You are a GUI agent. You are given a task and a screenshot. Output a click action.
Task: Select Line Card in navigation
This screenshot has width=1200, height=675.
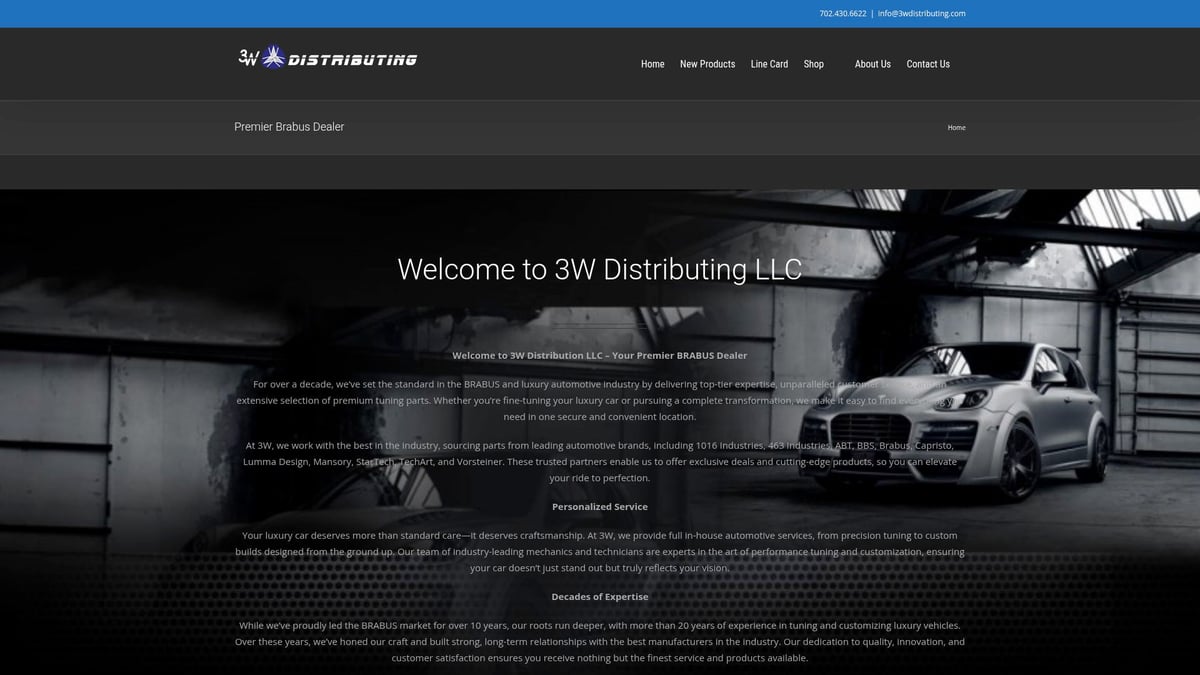(x=769, y=64)
